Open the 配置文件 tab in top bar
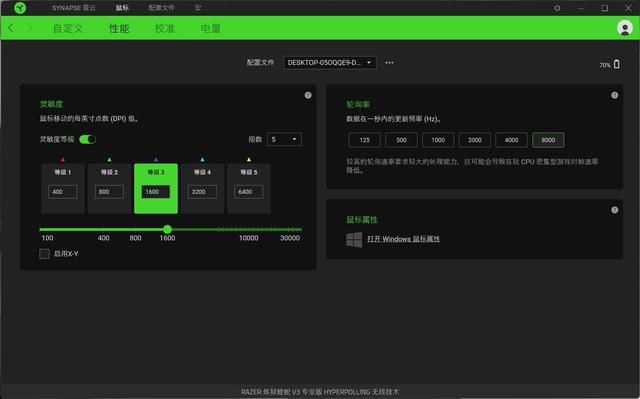The width and height of the screenshot is (640, 399). point(161,8)
